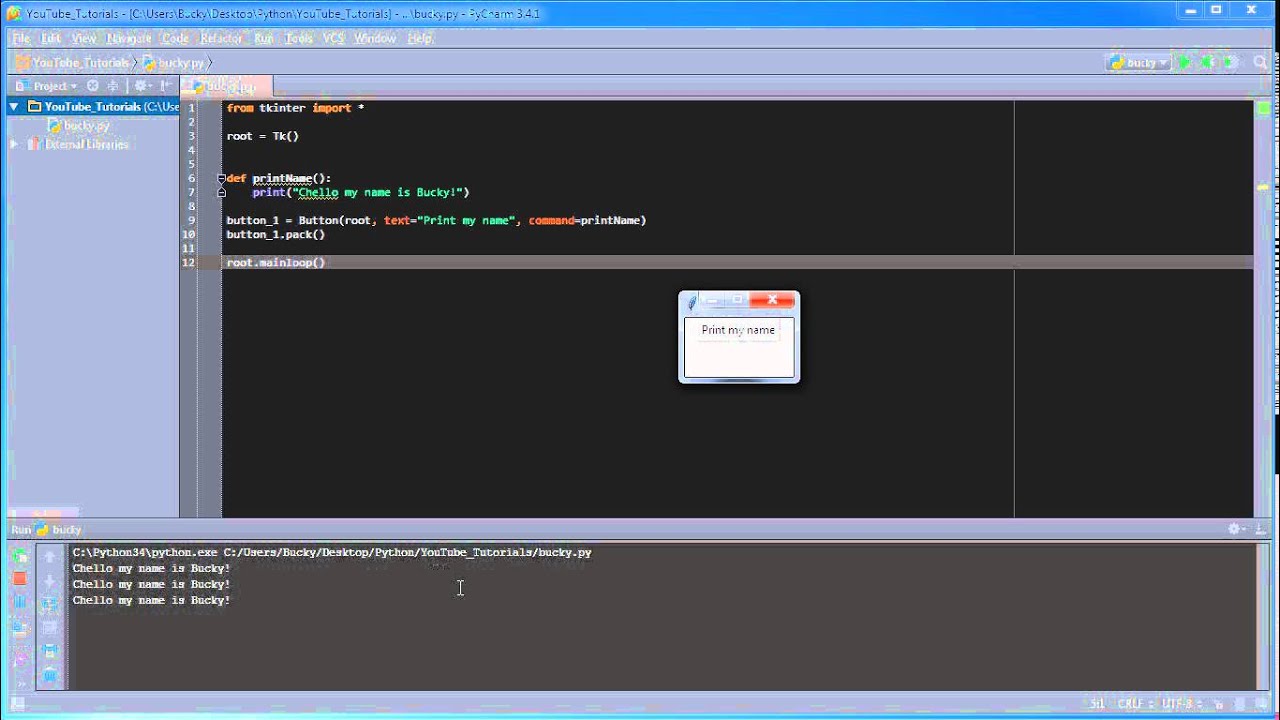Viewport: 1280px width, 720px height.
Task: Run the bucky configuration with green play icon
Action: [1185, 62]
